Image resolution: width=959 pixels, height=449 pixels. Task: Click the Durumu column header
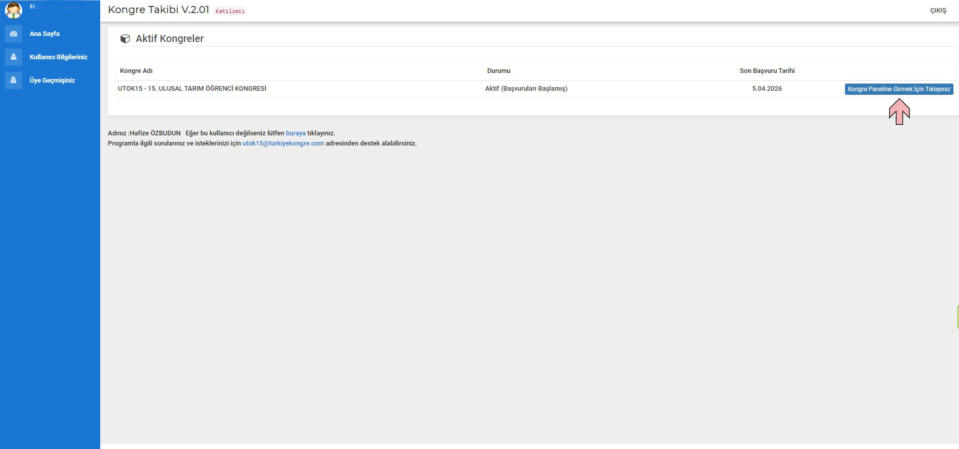[498, 71]
